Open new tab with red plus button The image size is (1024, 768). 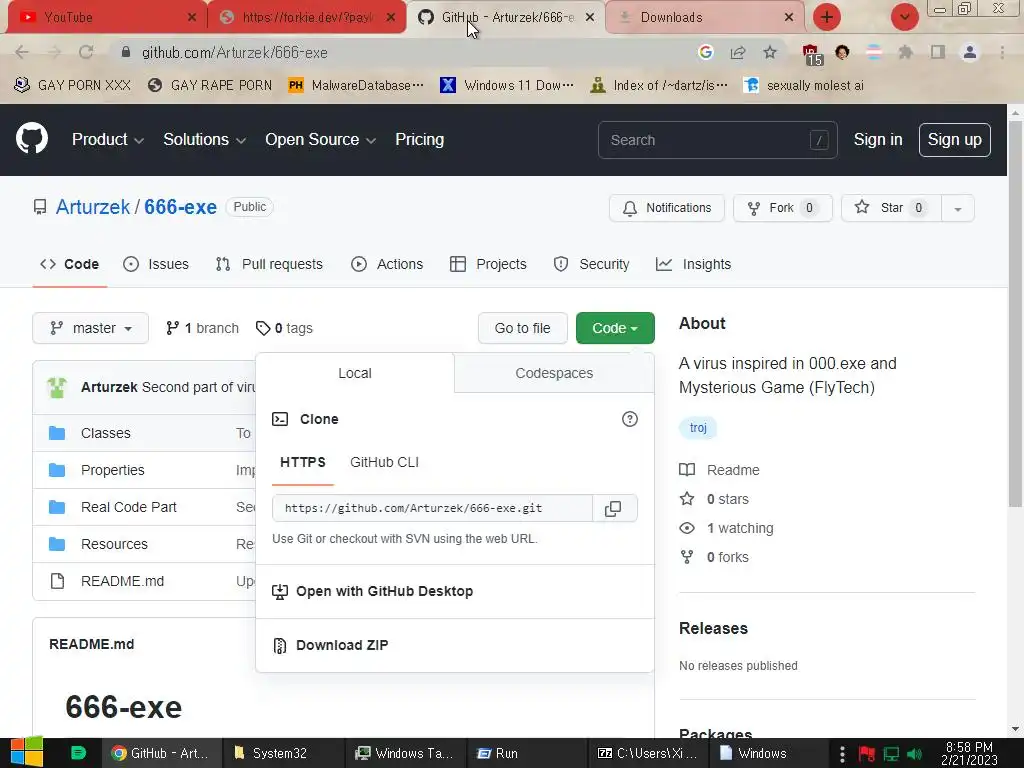[x=827, y=17]
